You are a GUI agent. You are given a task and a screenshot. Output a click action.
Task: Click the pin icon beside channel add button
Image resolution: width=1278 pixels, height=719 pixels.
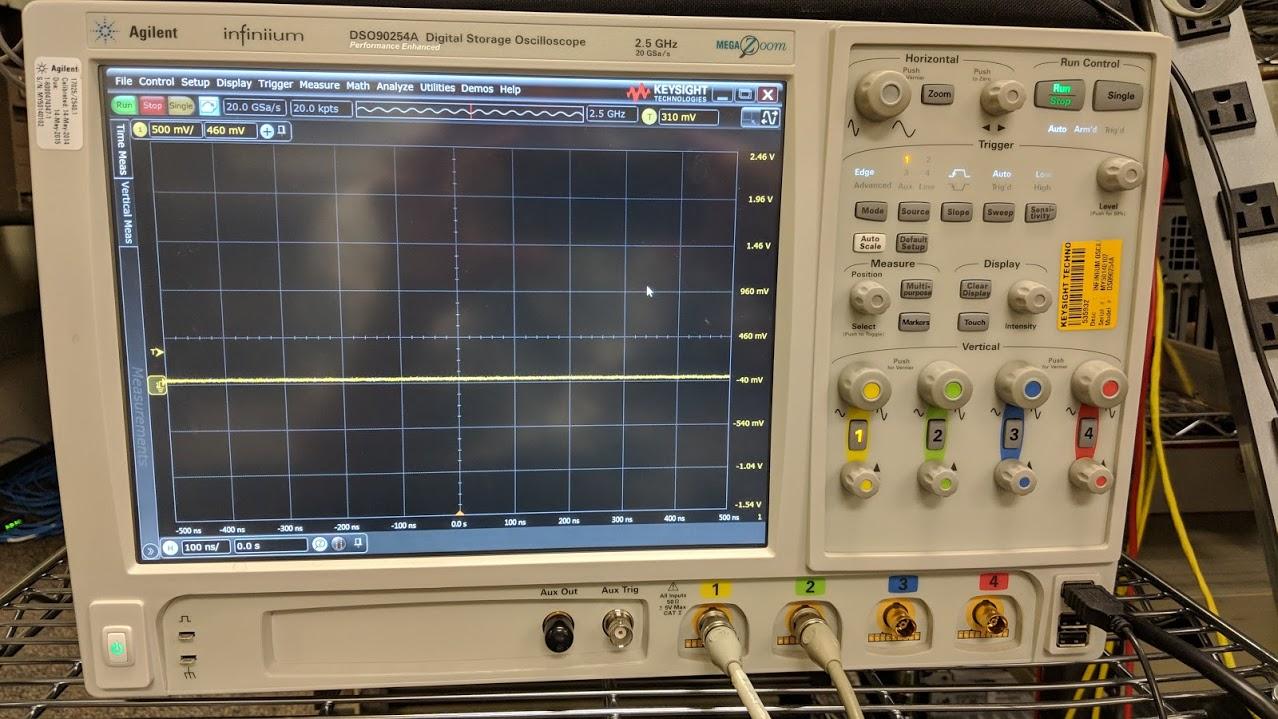(x=282, y=131)
